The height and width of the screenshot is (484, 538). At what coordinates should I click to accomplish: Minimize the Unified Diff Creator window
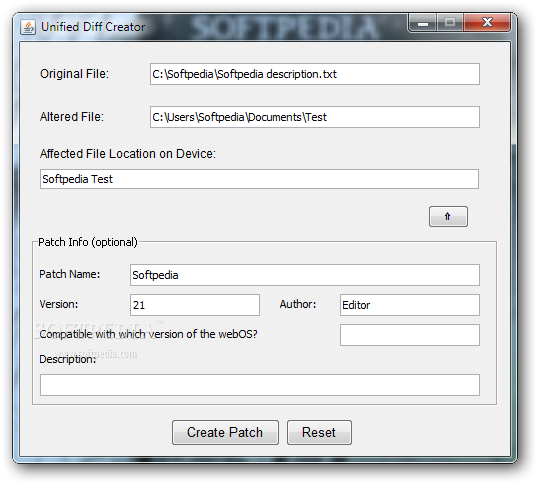[x=422, y=23]
